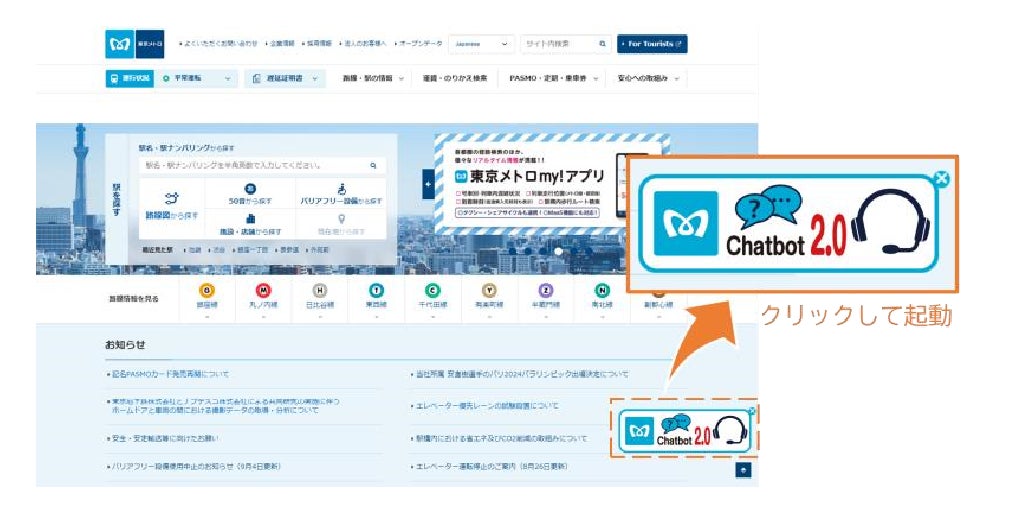The image size is (1009, 527).
Task: Open the 採用情報 link
Action: coord(317,44)
